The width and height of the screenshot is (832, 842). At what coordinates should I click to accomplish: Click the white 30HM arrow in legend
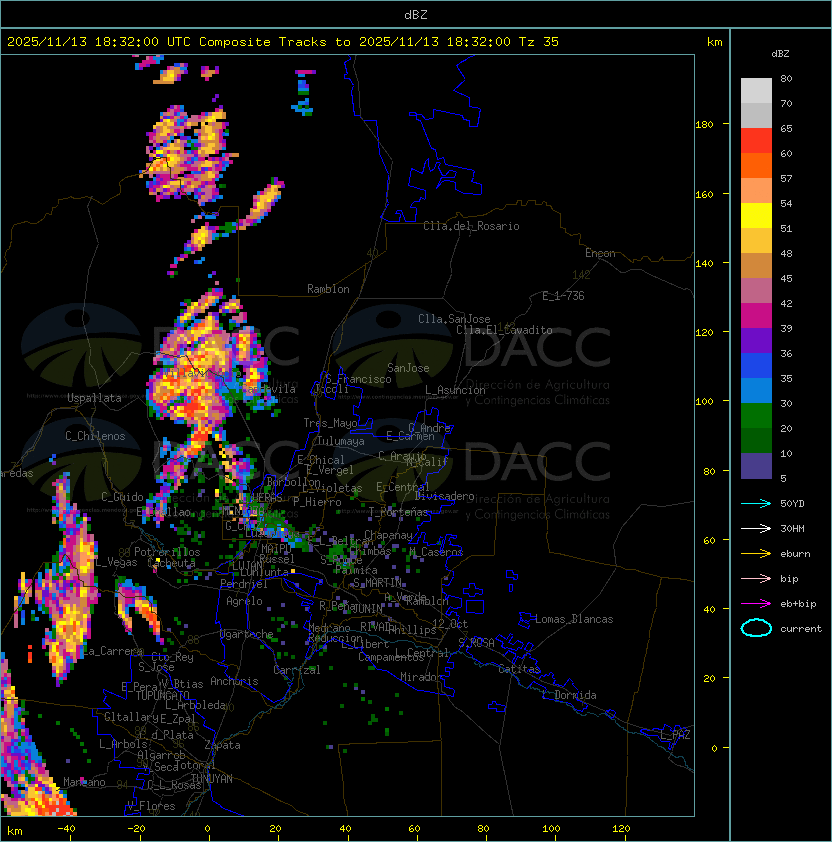tap(756, 528)
